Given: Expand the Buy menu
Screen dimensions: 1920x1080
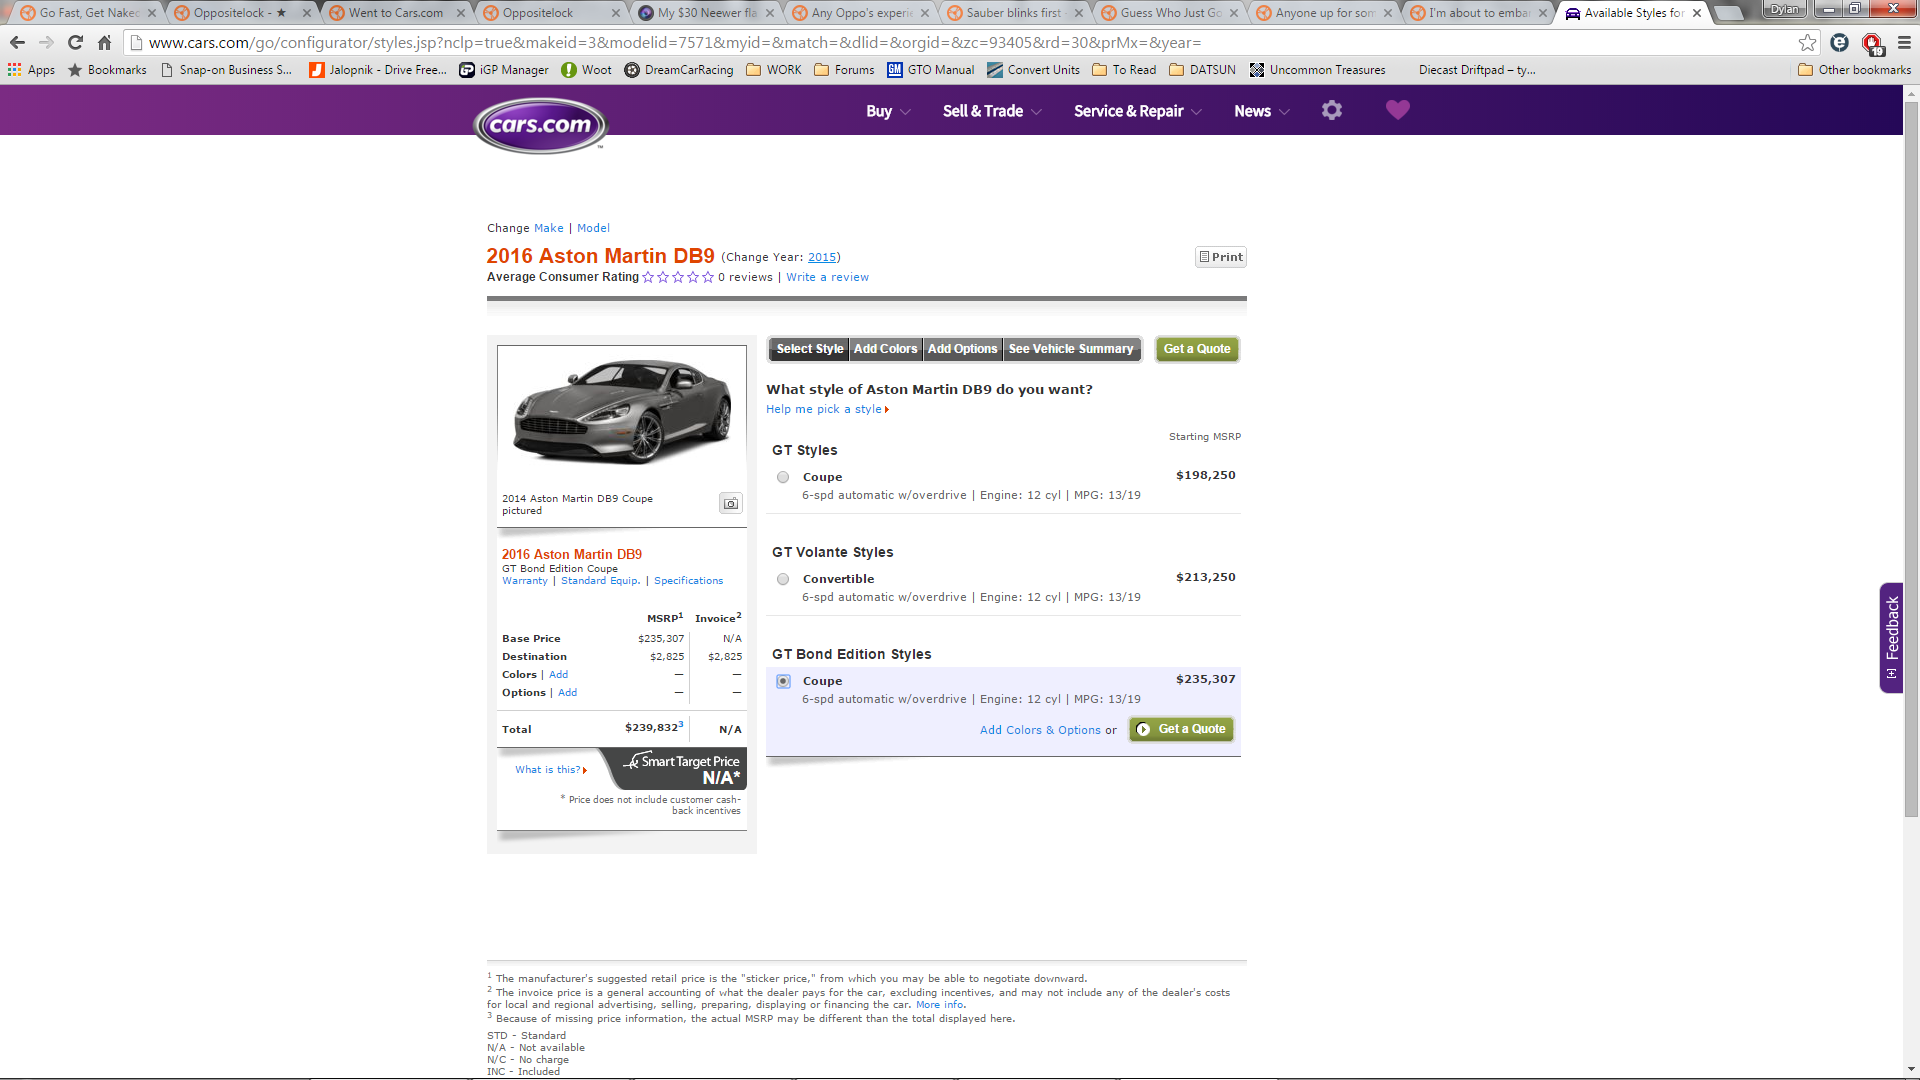Looking at the screenshot, I should point(888,111).
